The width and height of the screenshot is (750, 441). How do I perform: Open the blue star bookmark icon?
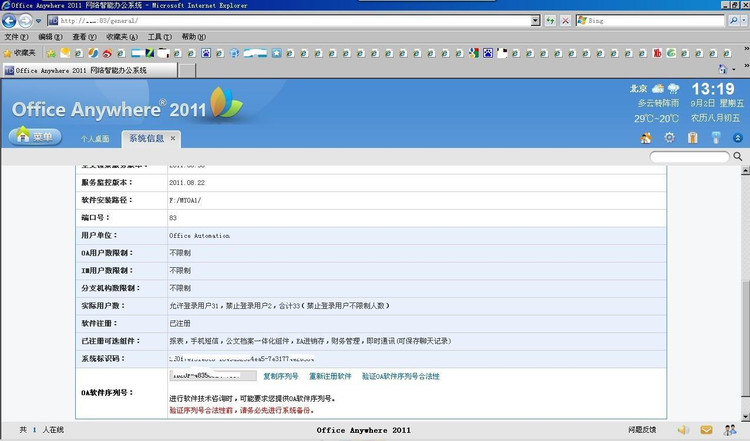pos(276,53)
